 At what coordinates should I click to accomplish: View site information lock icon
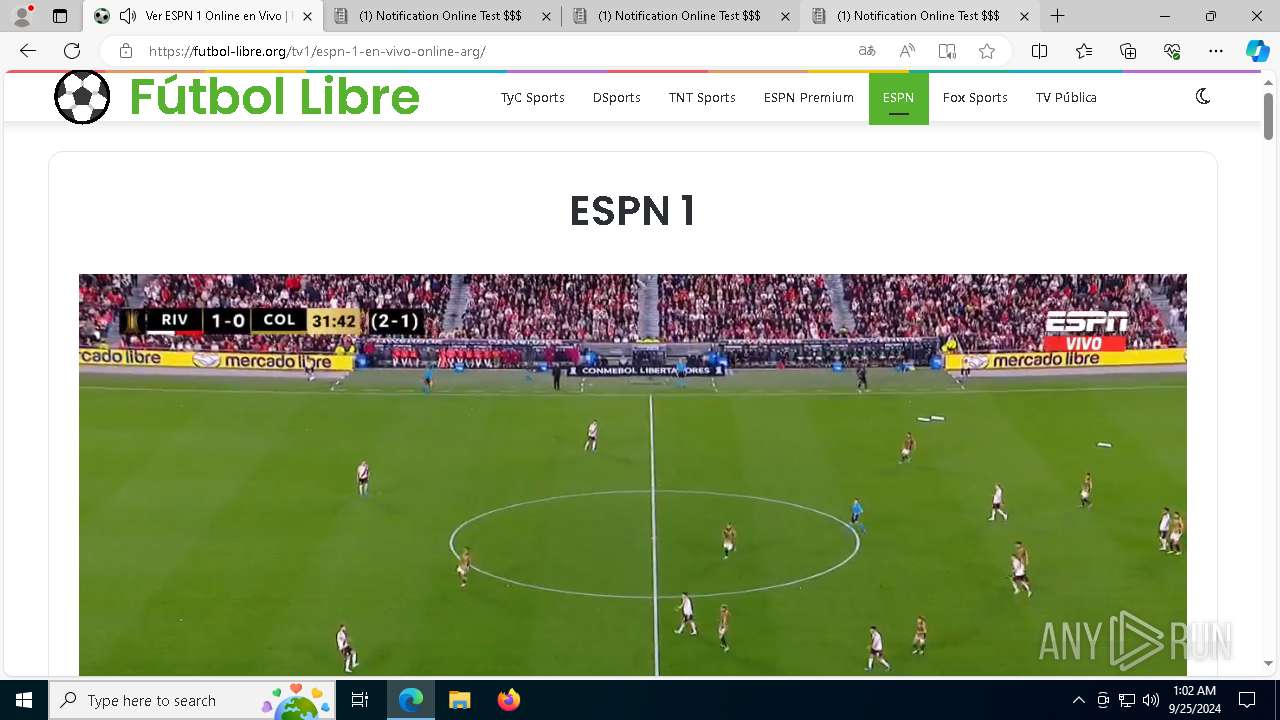126,51
